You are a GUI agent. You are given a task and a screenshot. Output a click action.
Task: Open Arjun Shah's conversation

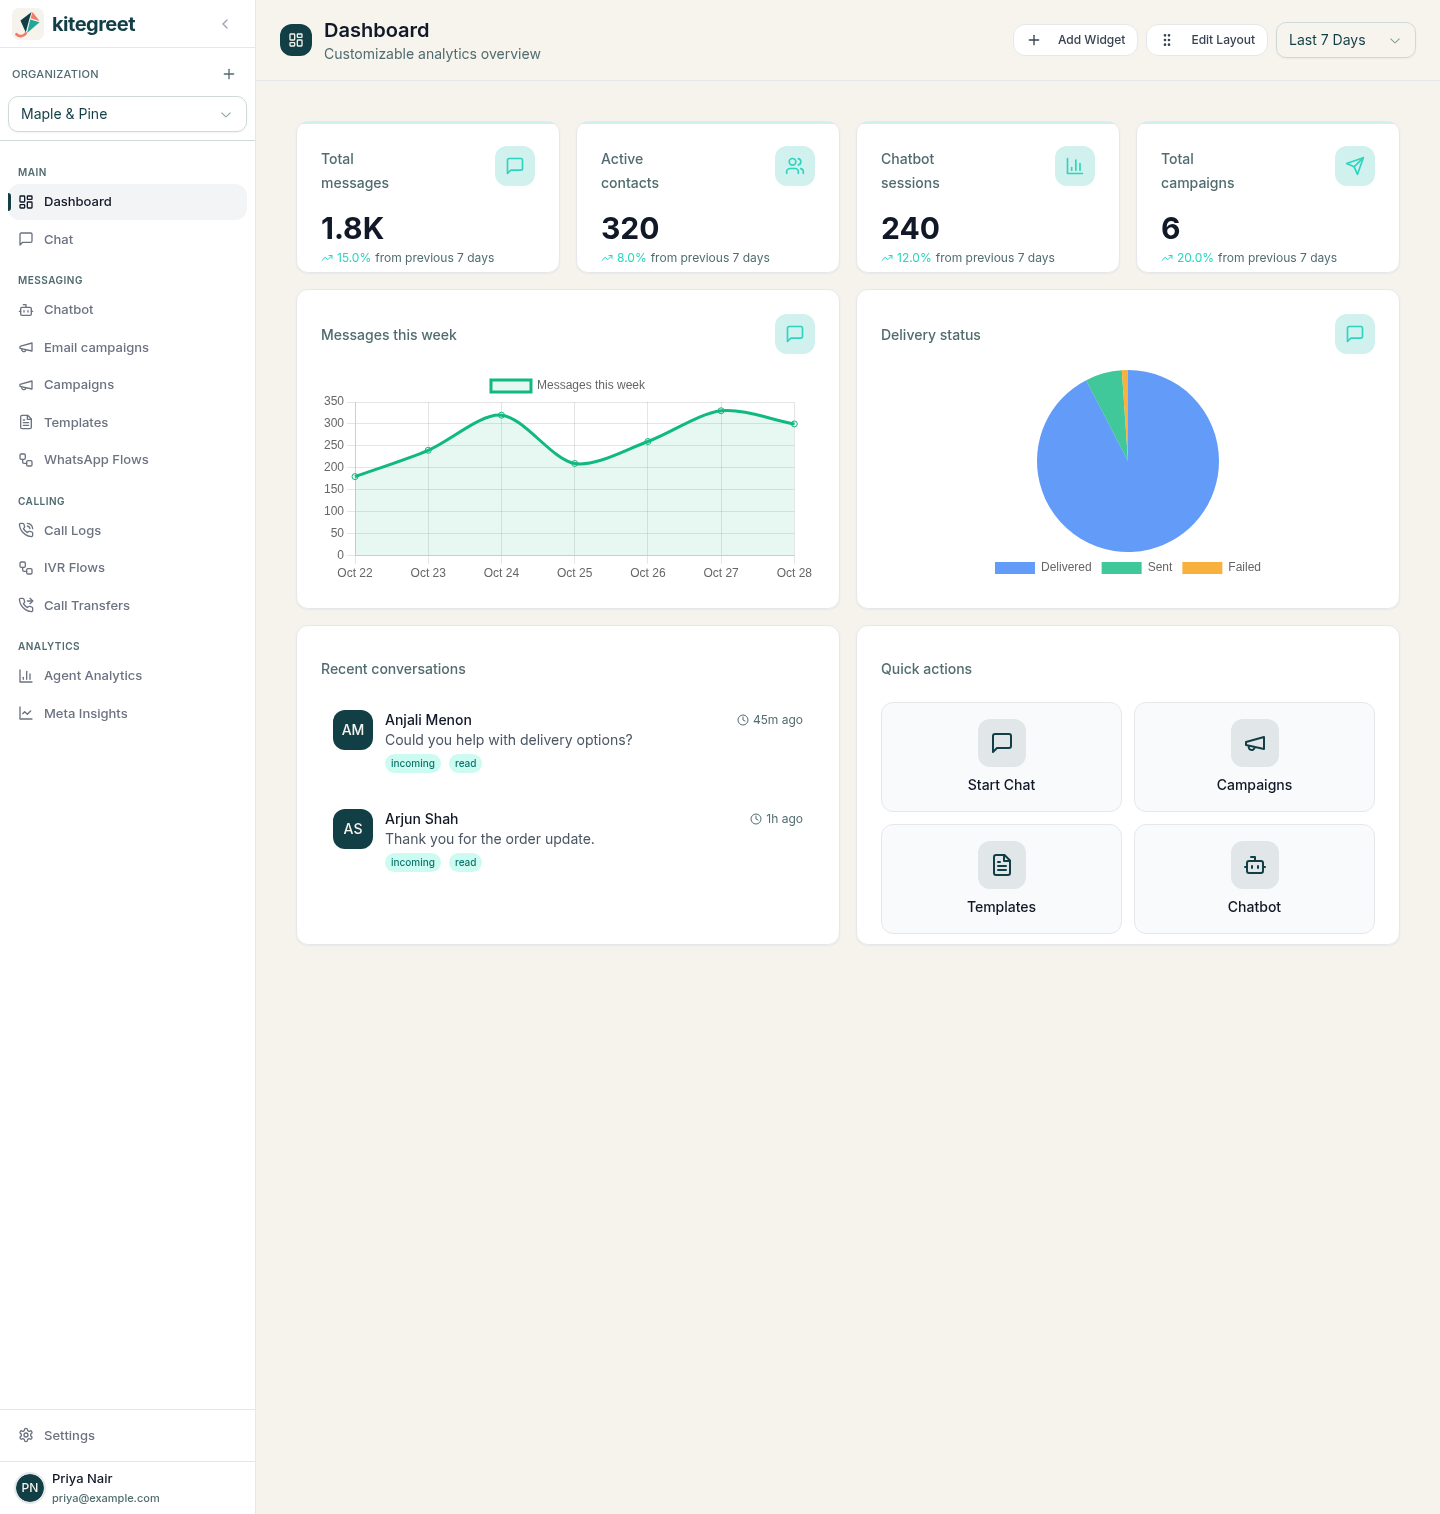point(568,840)
